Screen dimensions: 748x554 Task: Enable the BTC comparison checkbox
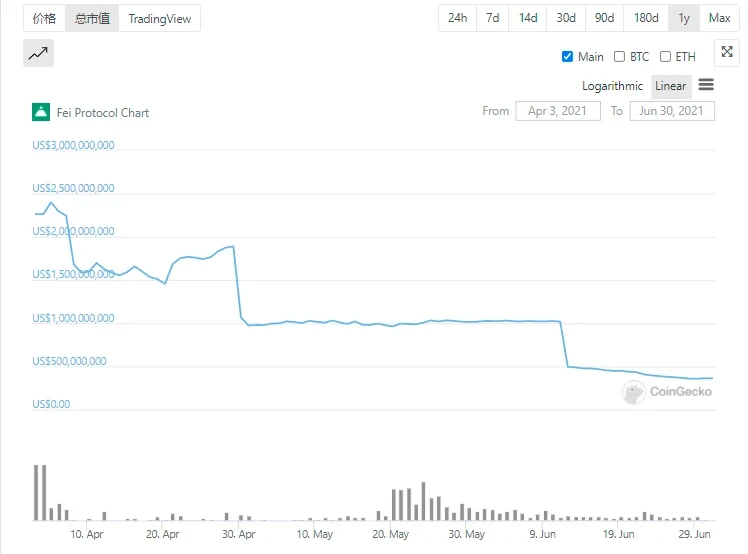click(619, 57)
